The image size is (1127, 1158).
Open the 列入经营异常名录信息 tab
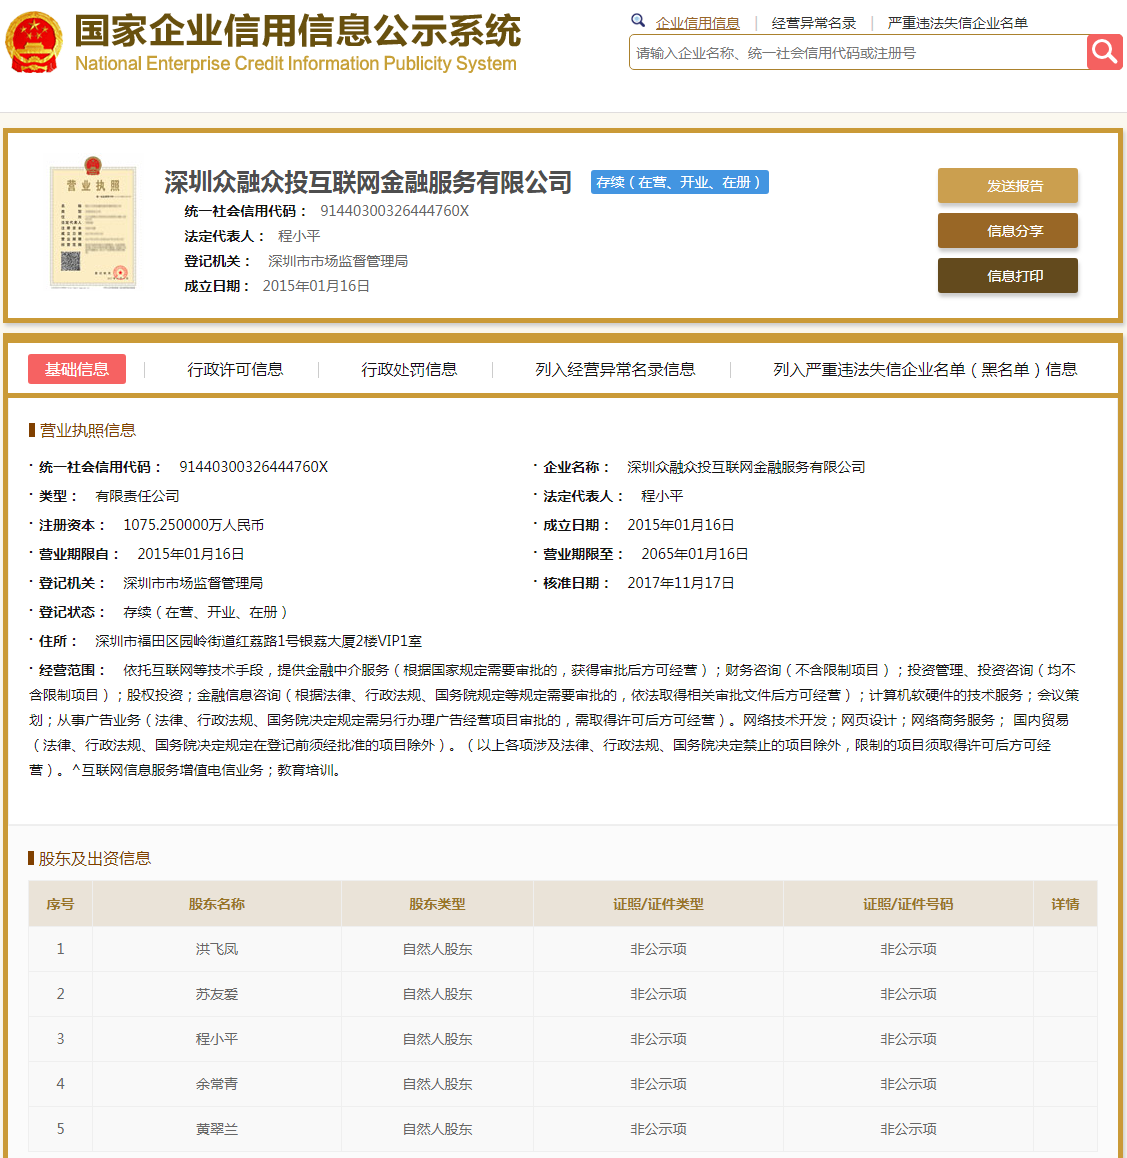(613, 369)
